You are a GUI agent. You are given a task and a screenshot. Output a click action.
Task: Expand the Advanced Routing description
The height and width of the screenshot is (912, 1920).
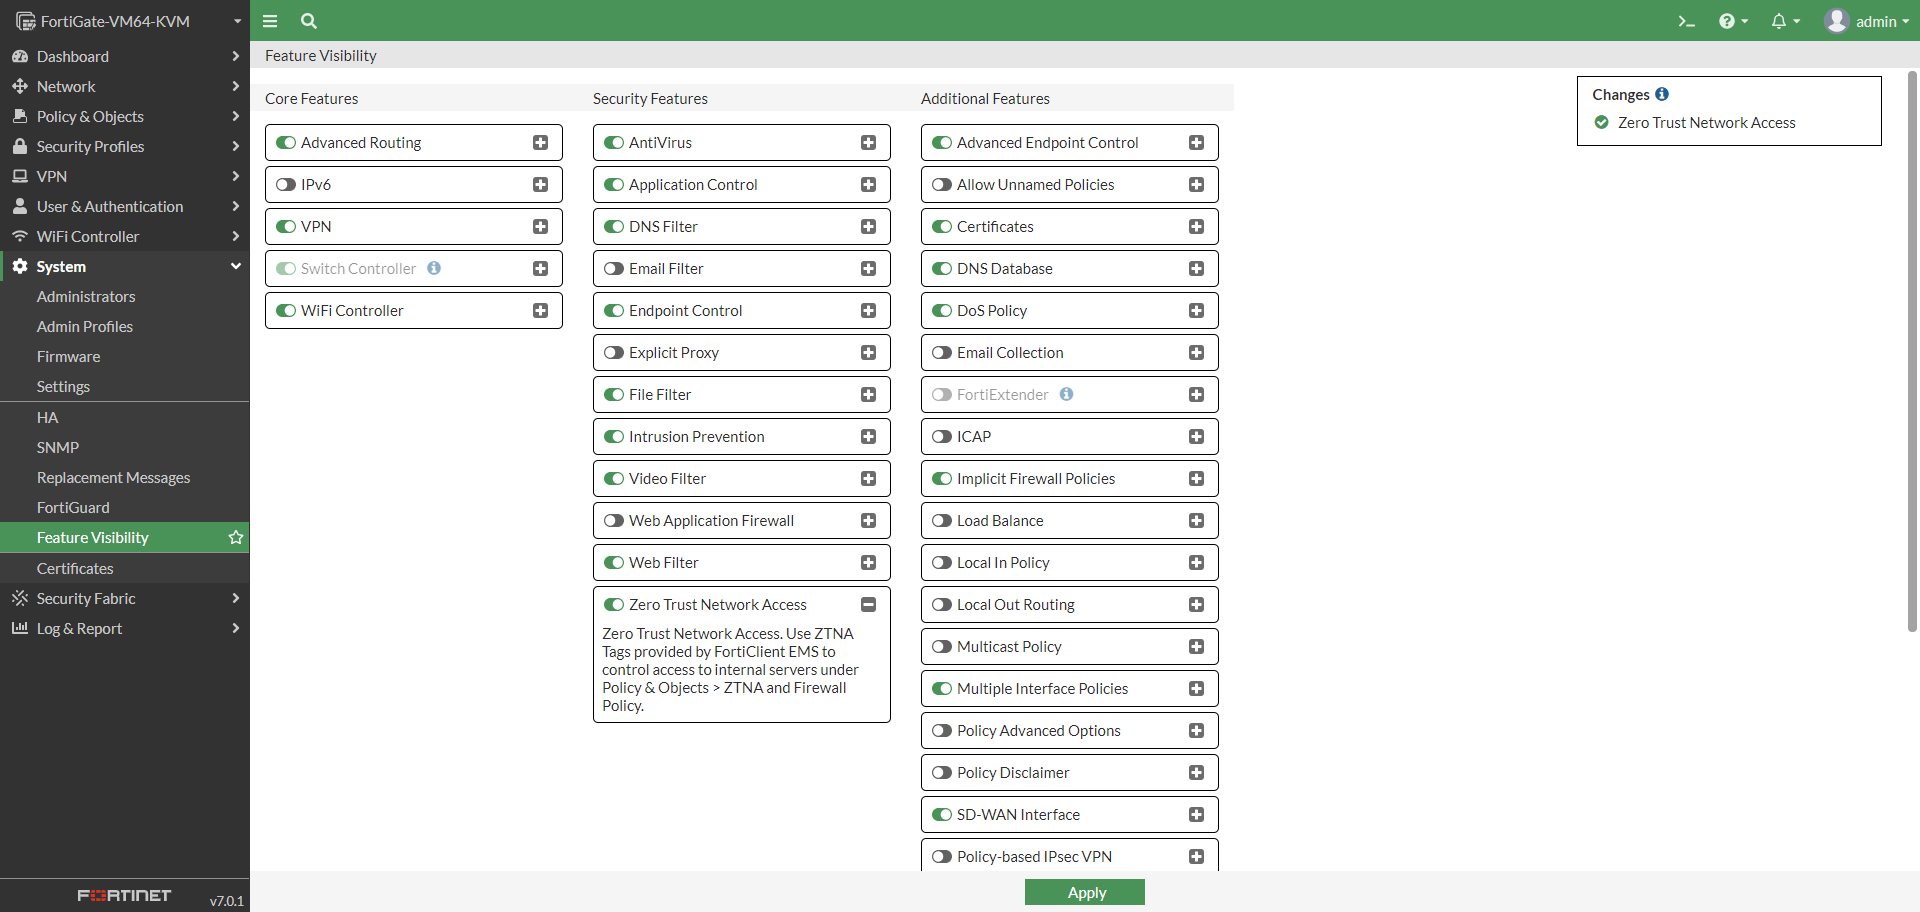541,142
